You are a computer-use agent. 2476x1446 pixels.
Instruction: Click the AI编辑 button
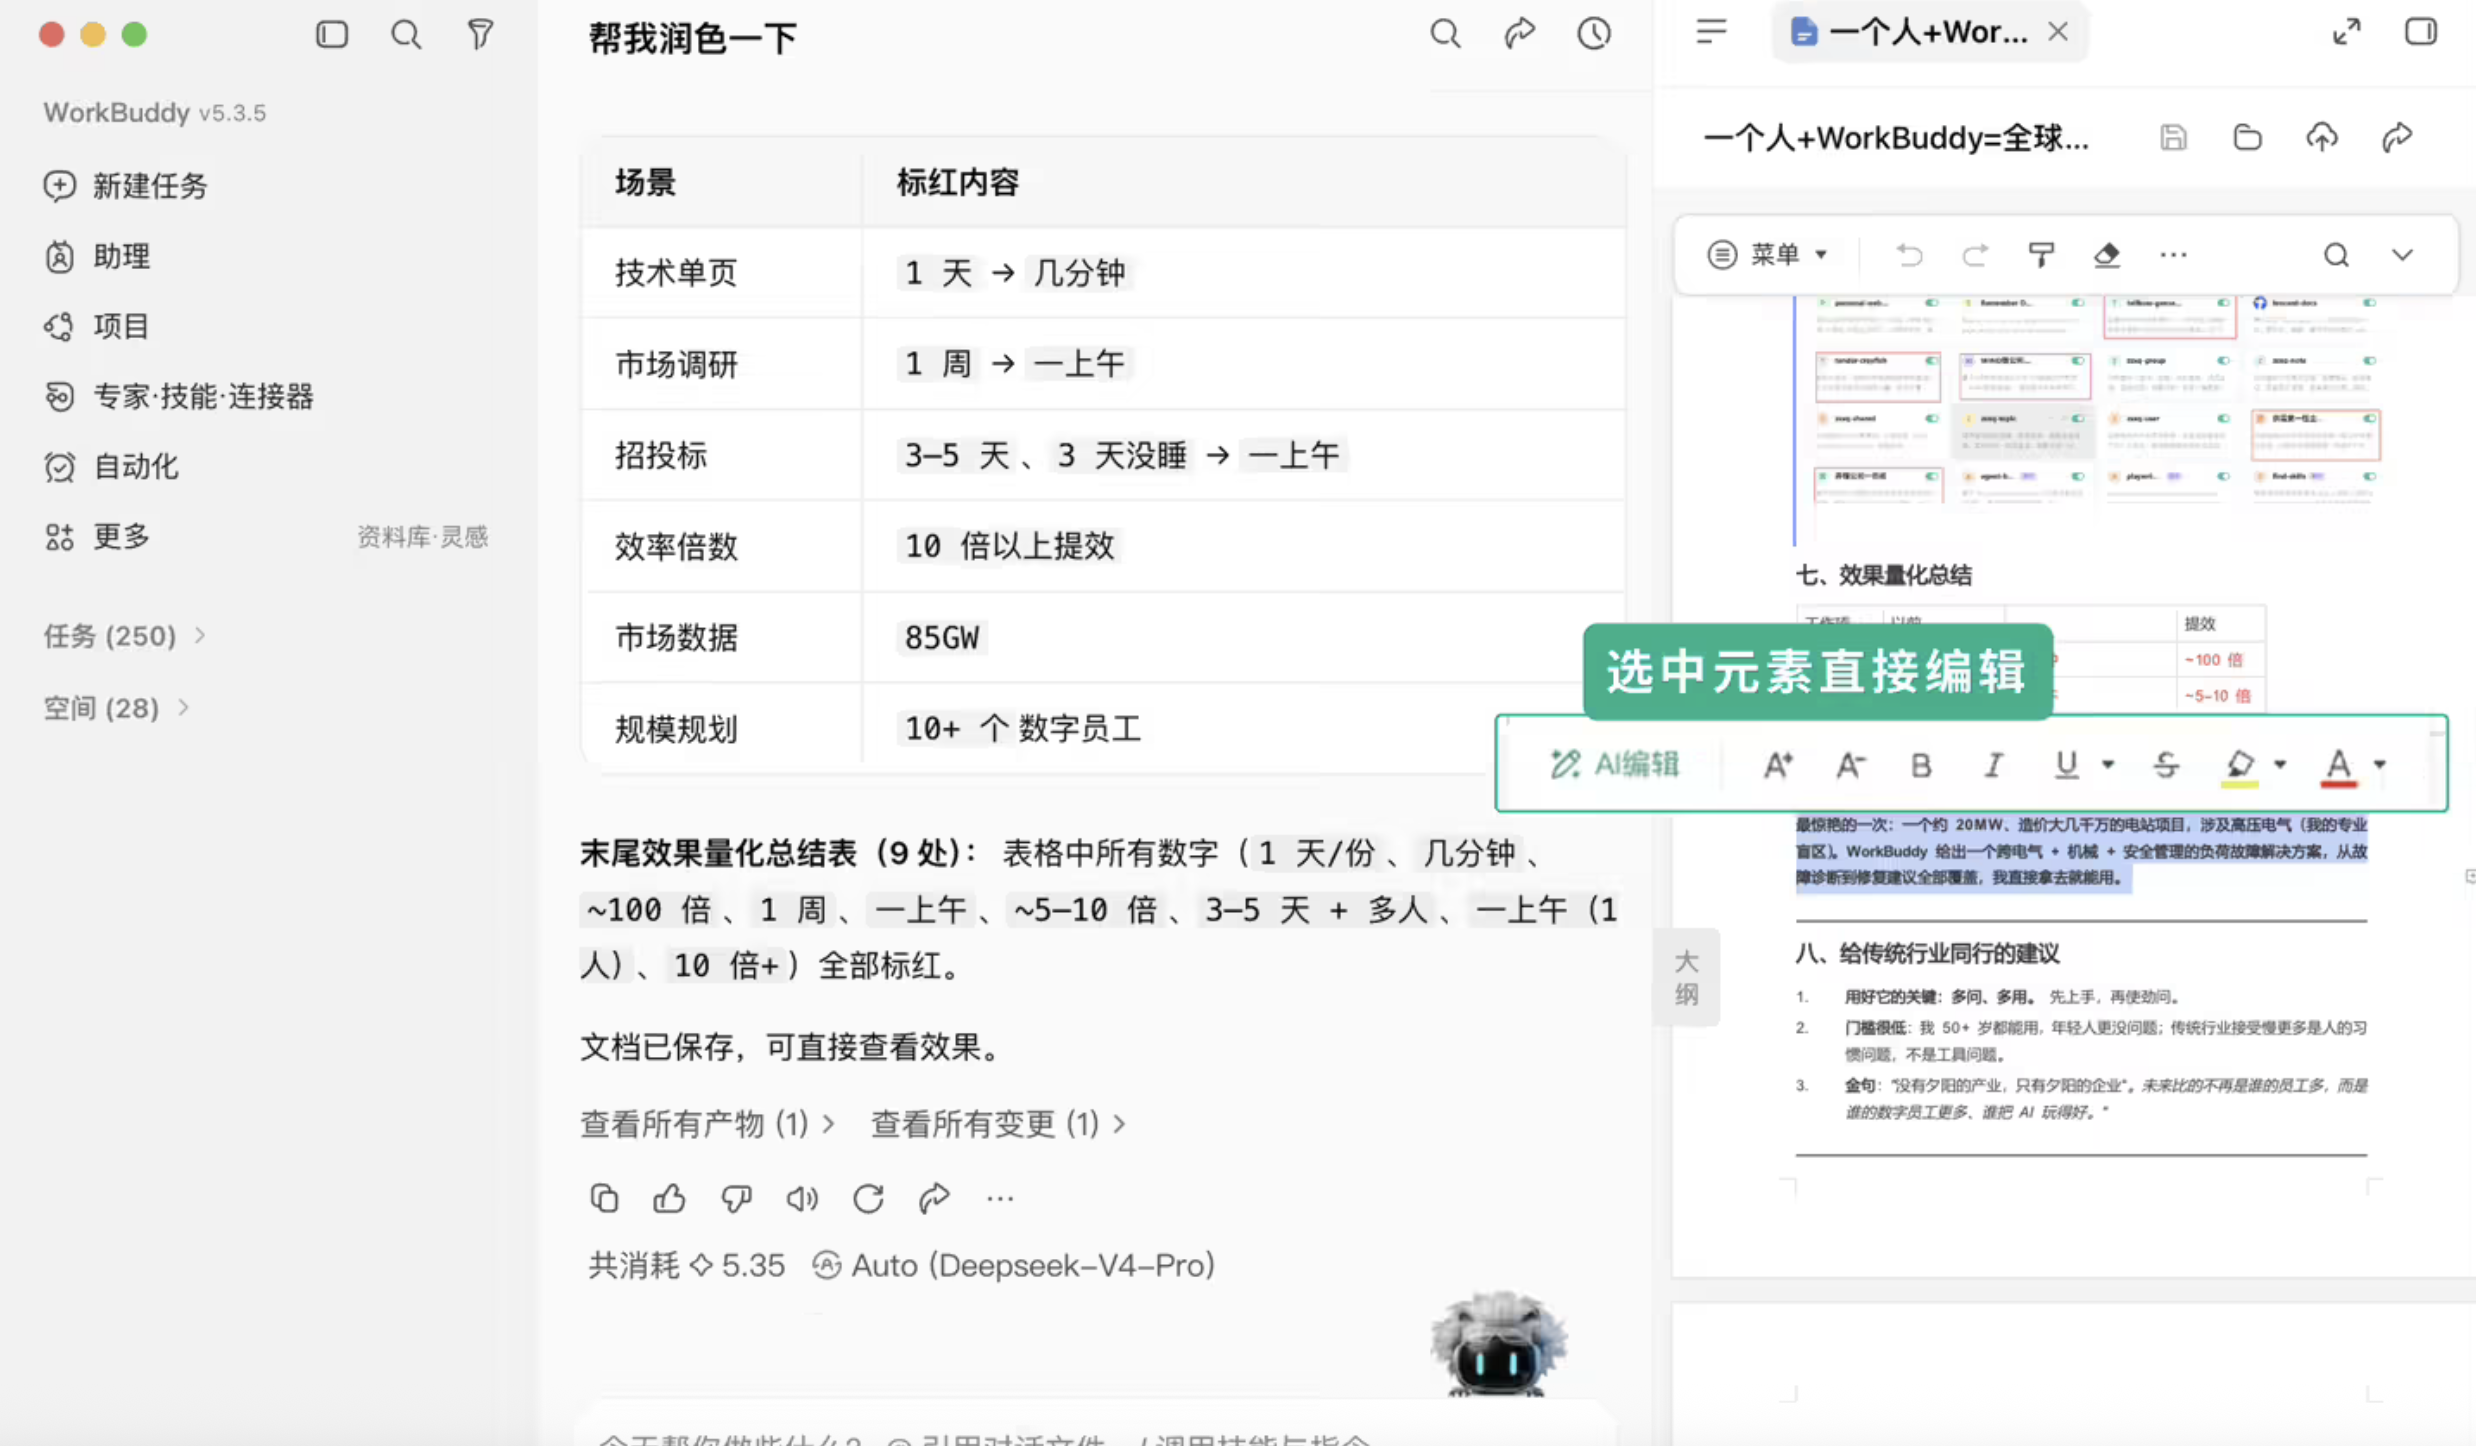click(x=1614, y=765)
